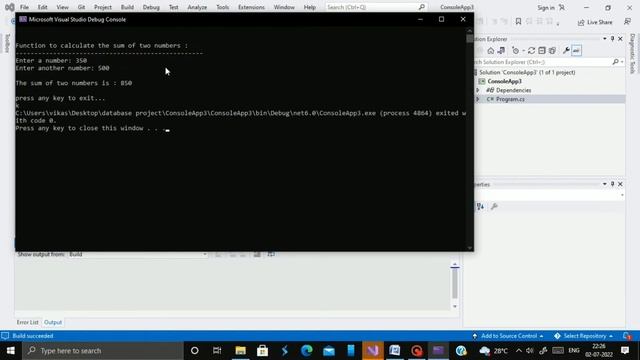Click the Build succeeded status message icon
This screenshot has height=360, width=640.
pyautogui.click(x=5, y=336)
